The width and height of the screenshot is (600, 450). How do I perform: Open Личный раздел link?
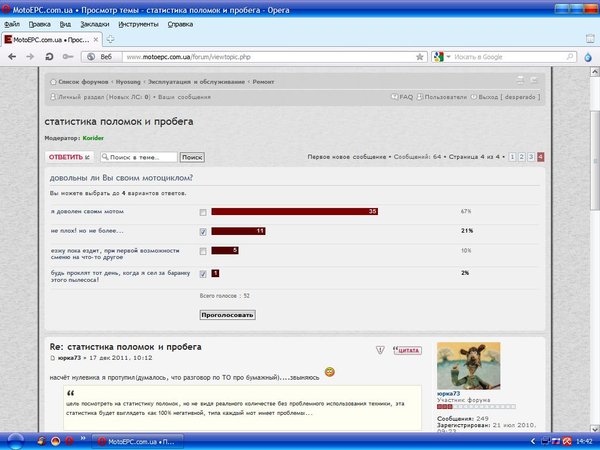[104, 97]
